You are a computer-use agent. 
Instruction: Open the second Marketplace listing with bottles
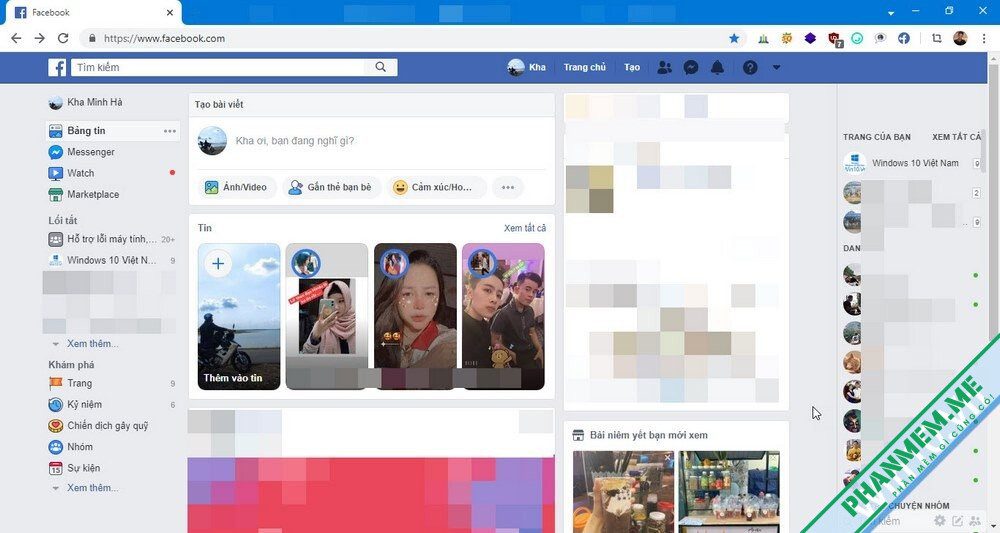pos(728,492)
